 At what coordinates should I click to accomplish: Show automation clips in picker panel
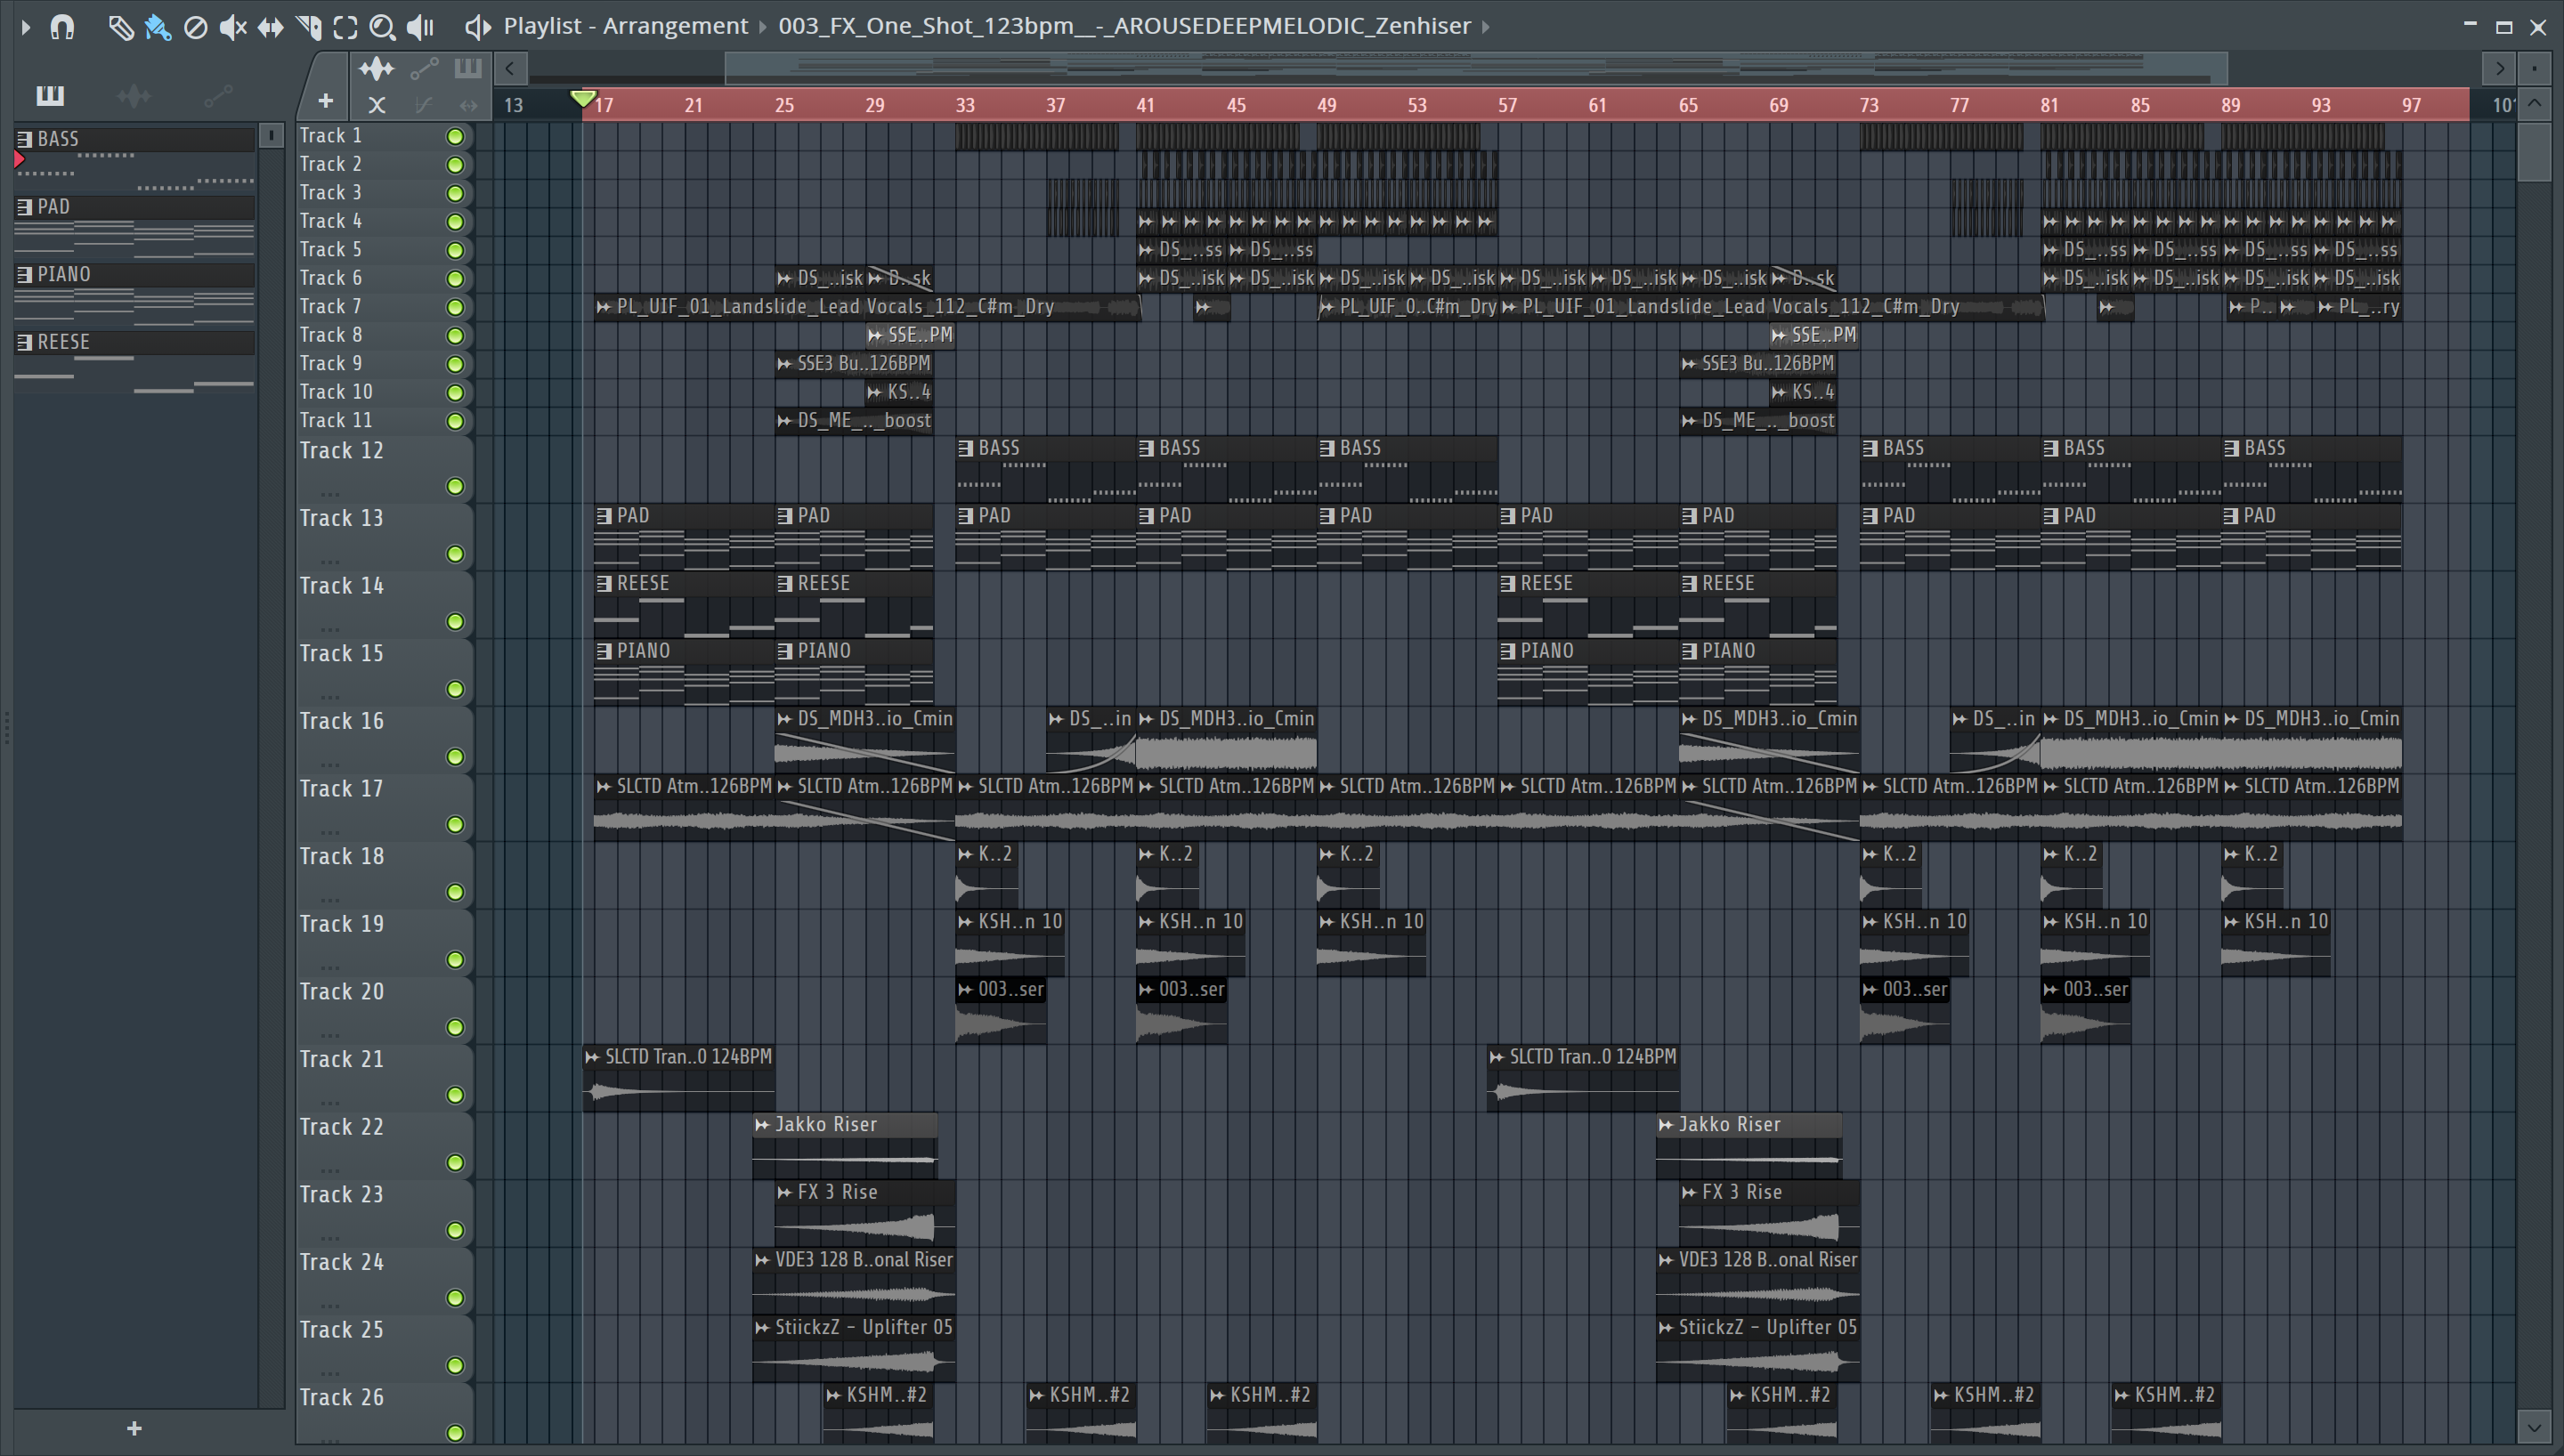218,96
